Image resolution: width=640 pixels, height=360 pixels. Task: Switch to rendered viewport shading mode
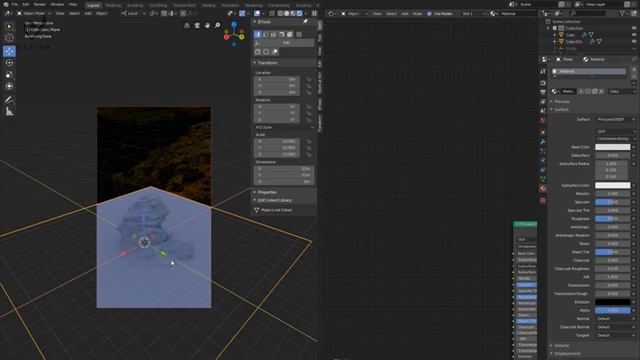click(x=300, y=13)
